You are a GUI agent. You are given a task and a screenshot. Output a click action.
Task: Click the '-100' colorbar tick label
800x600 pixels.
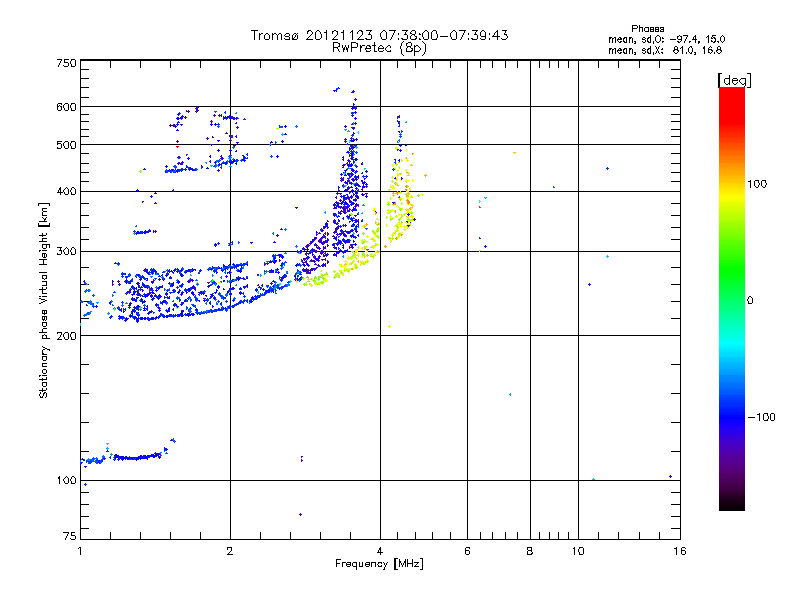[761, 417]
